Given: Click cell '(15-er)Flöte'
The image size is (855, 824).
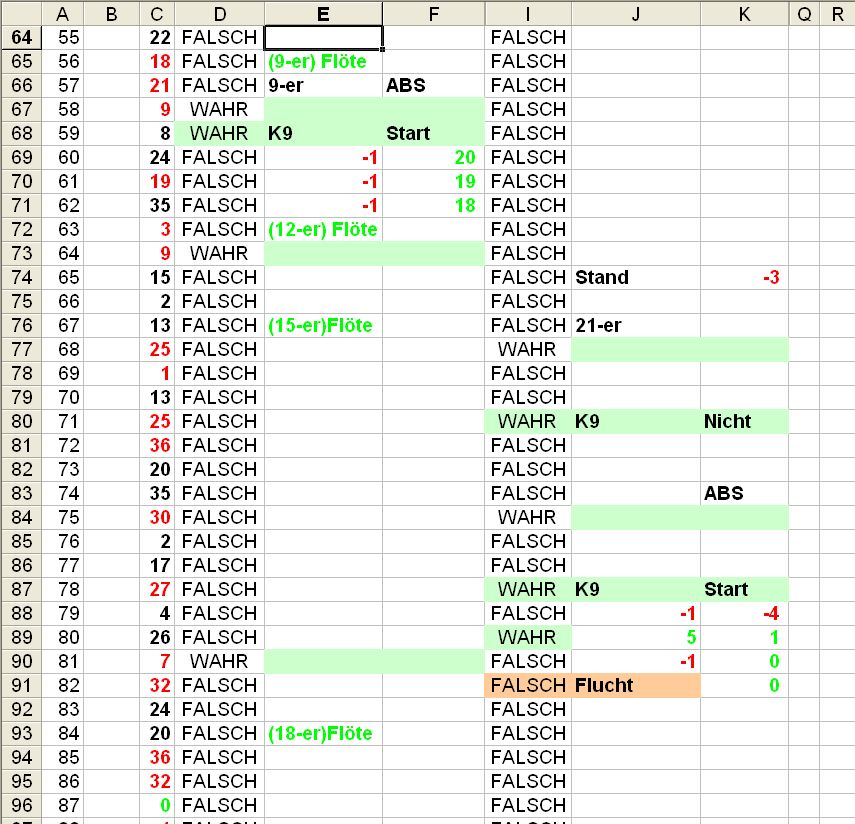Looking at the screenshot, I should coord(321,325).
